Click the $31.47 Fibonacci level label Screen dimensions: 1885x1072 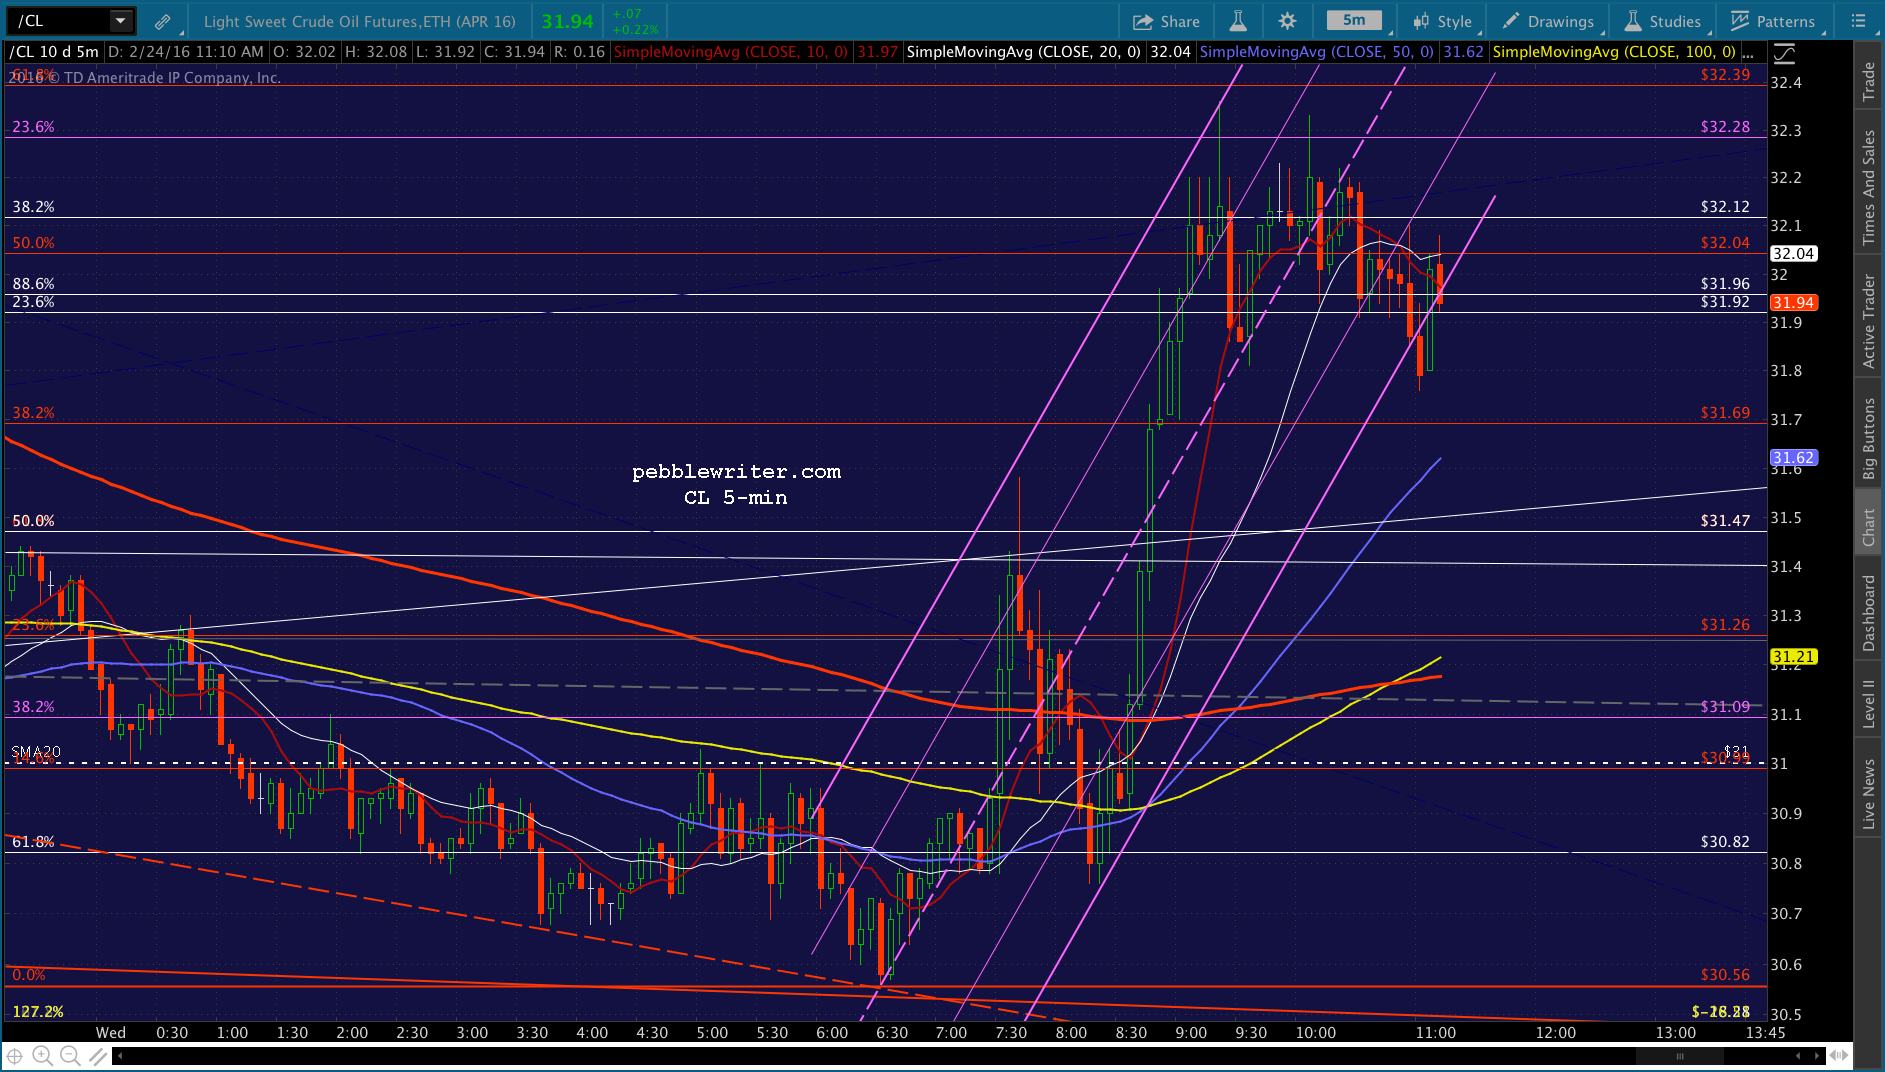pos(1725,521)
